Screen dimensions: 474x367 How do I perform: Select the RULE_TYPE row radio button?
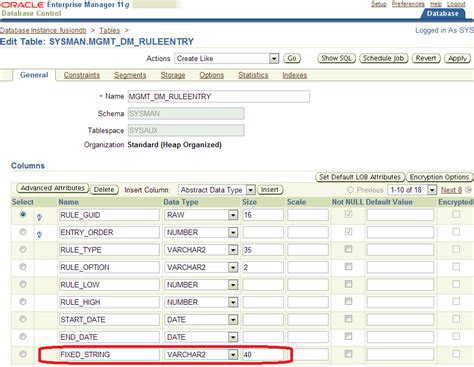pyautogui.click(x=23, y=249)
